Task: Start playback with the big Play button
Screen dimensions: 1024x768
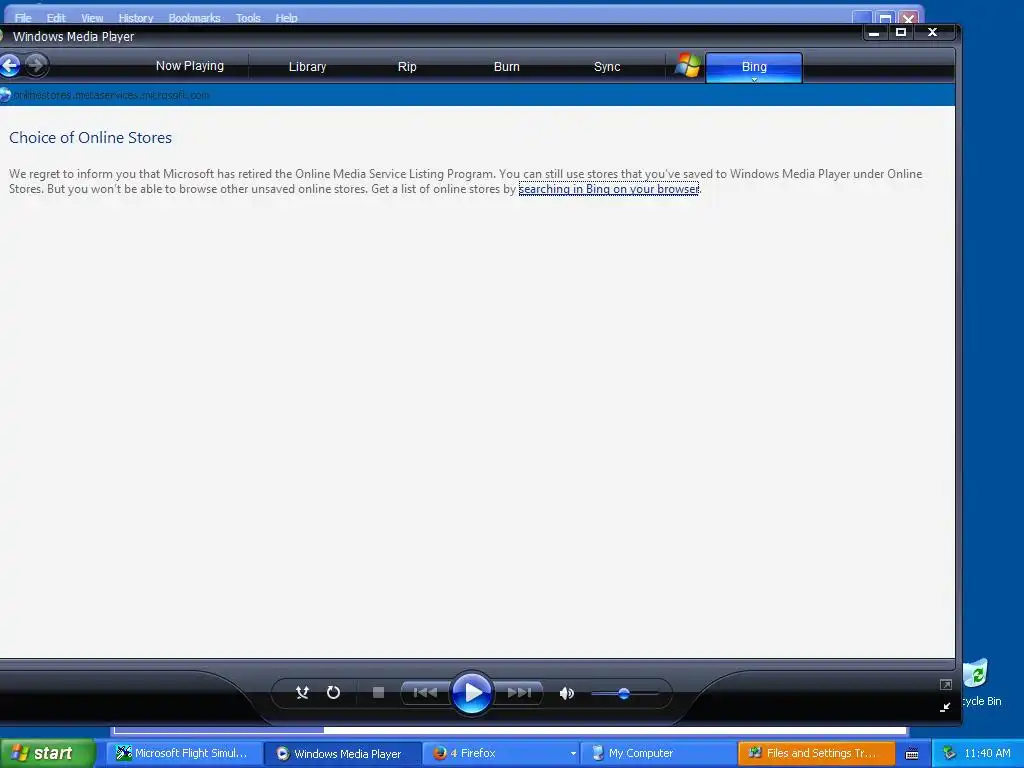Action: (472, 692)
